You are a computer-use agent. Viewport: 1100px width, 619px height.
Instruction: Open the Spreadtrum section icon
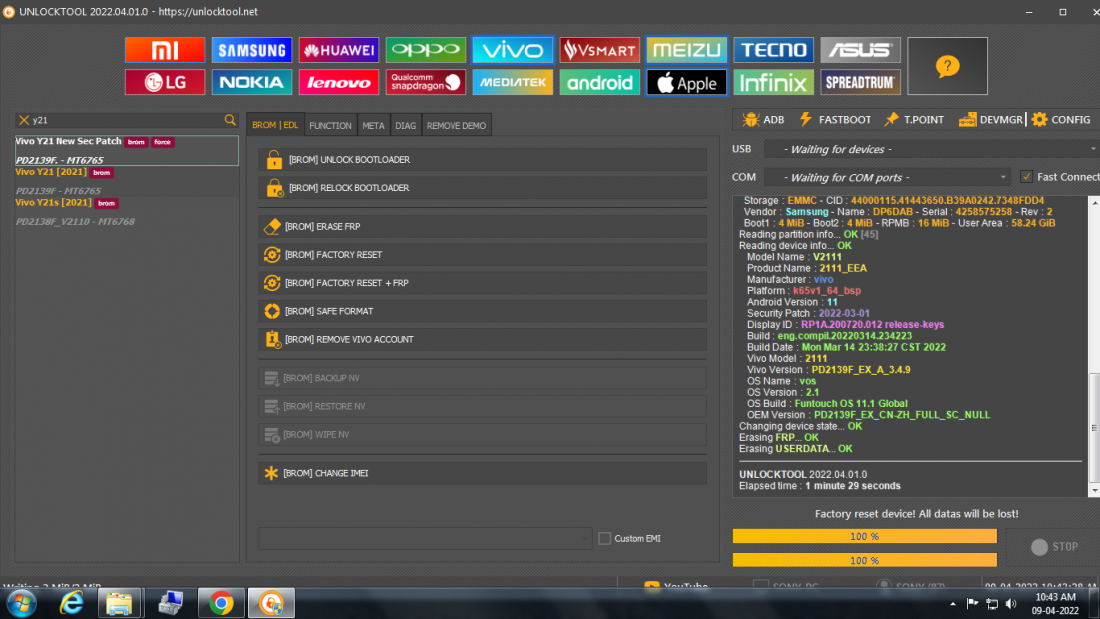coord(861,82)
